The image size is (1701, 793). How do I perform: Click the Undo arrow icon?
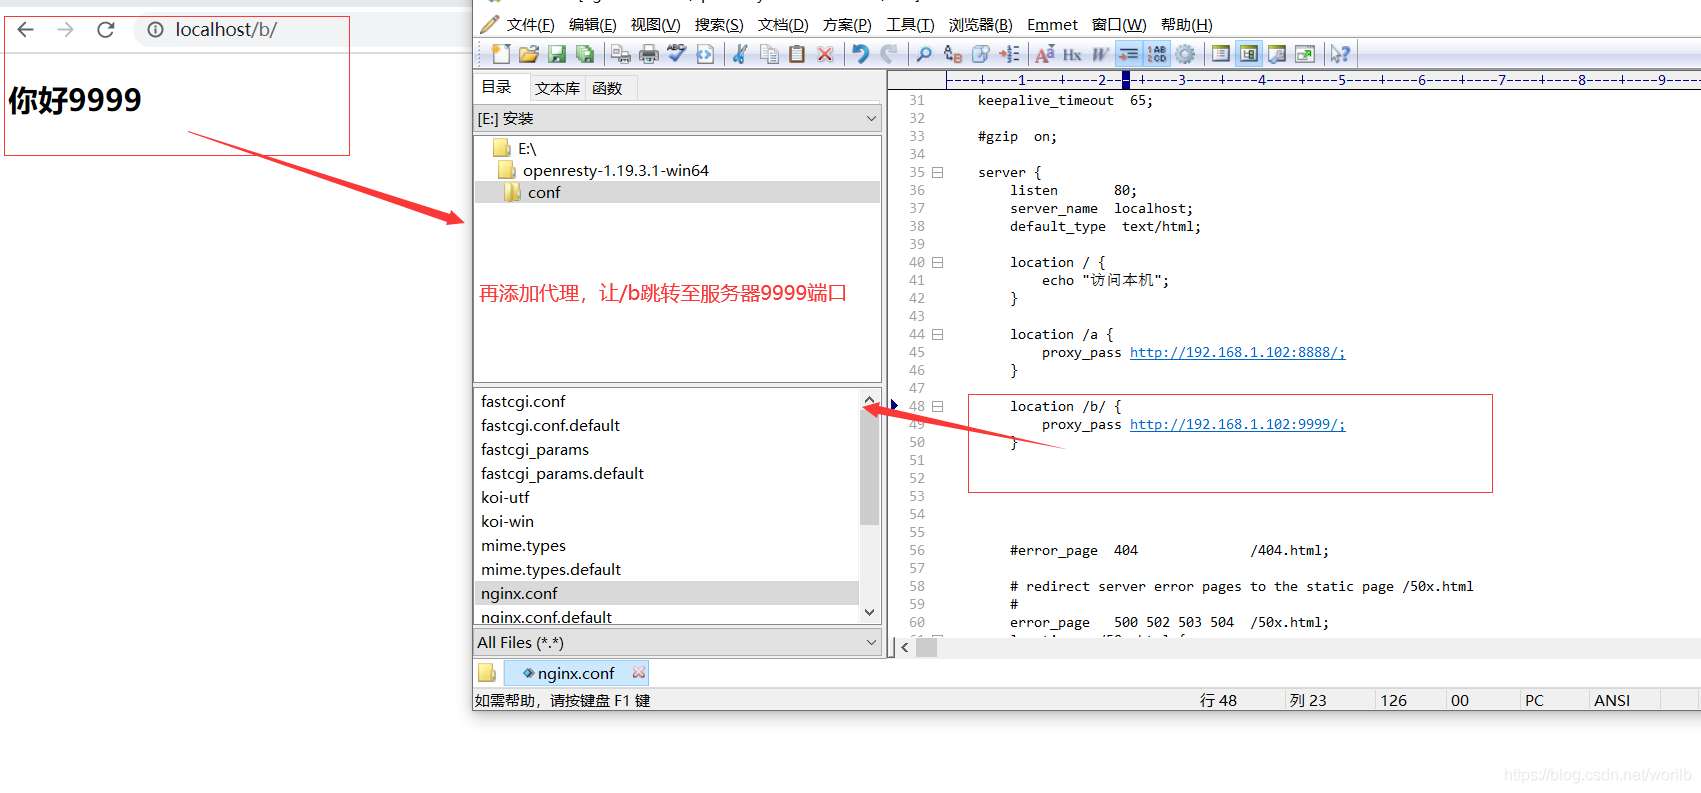point(860,54)
